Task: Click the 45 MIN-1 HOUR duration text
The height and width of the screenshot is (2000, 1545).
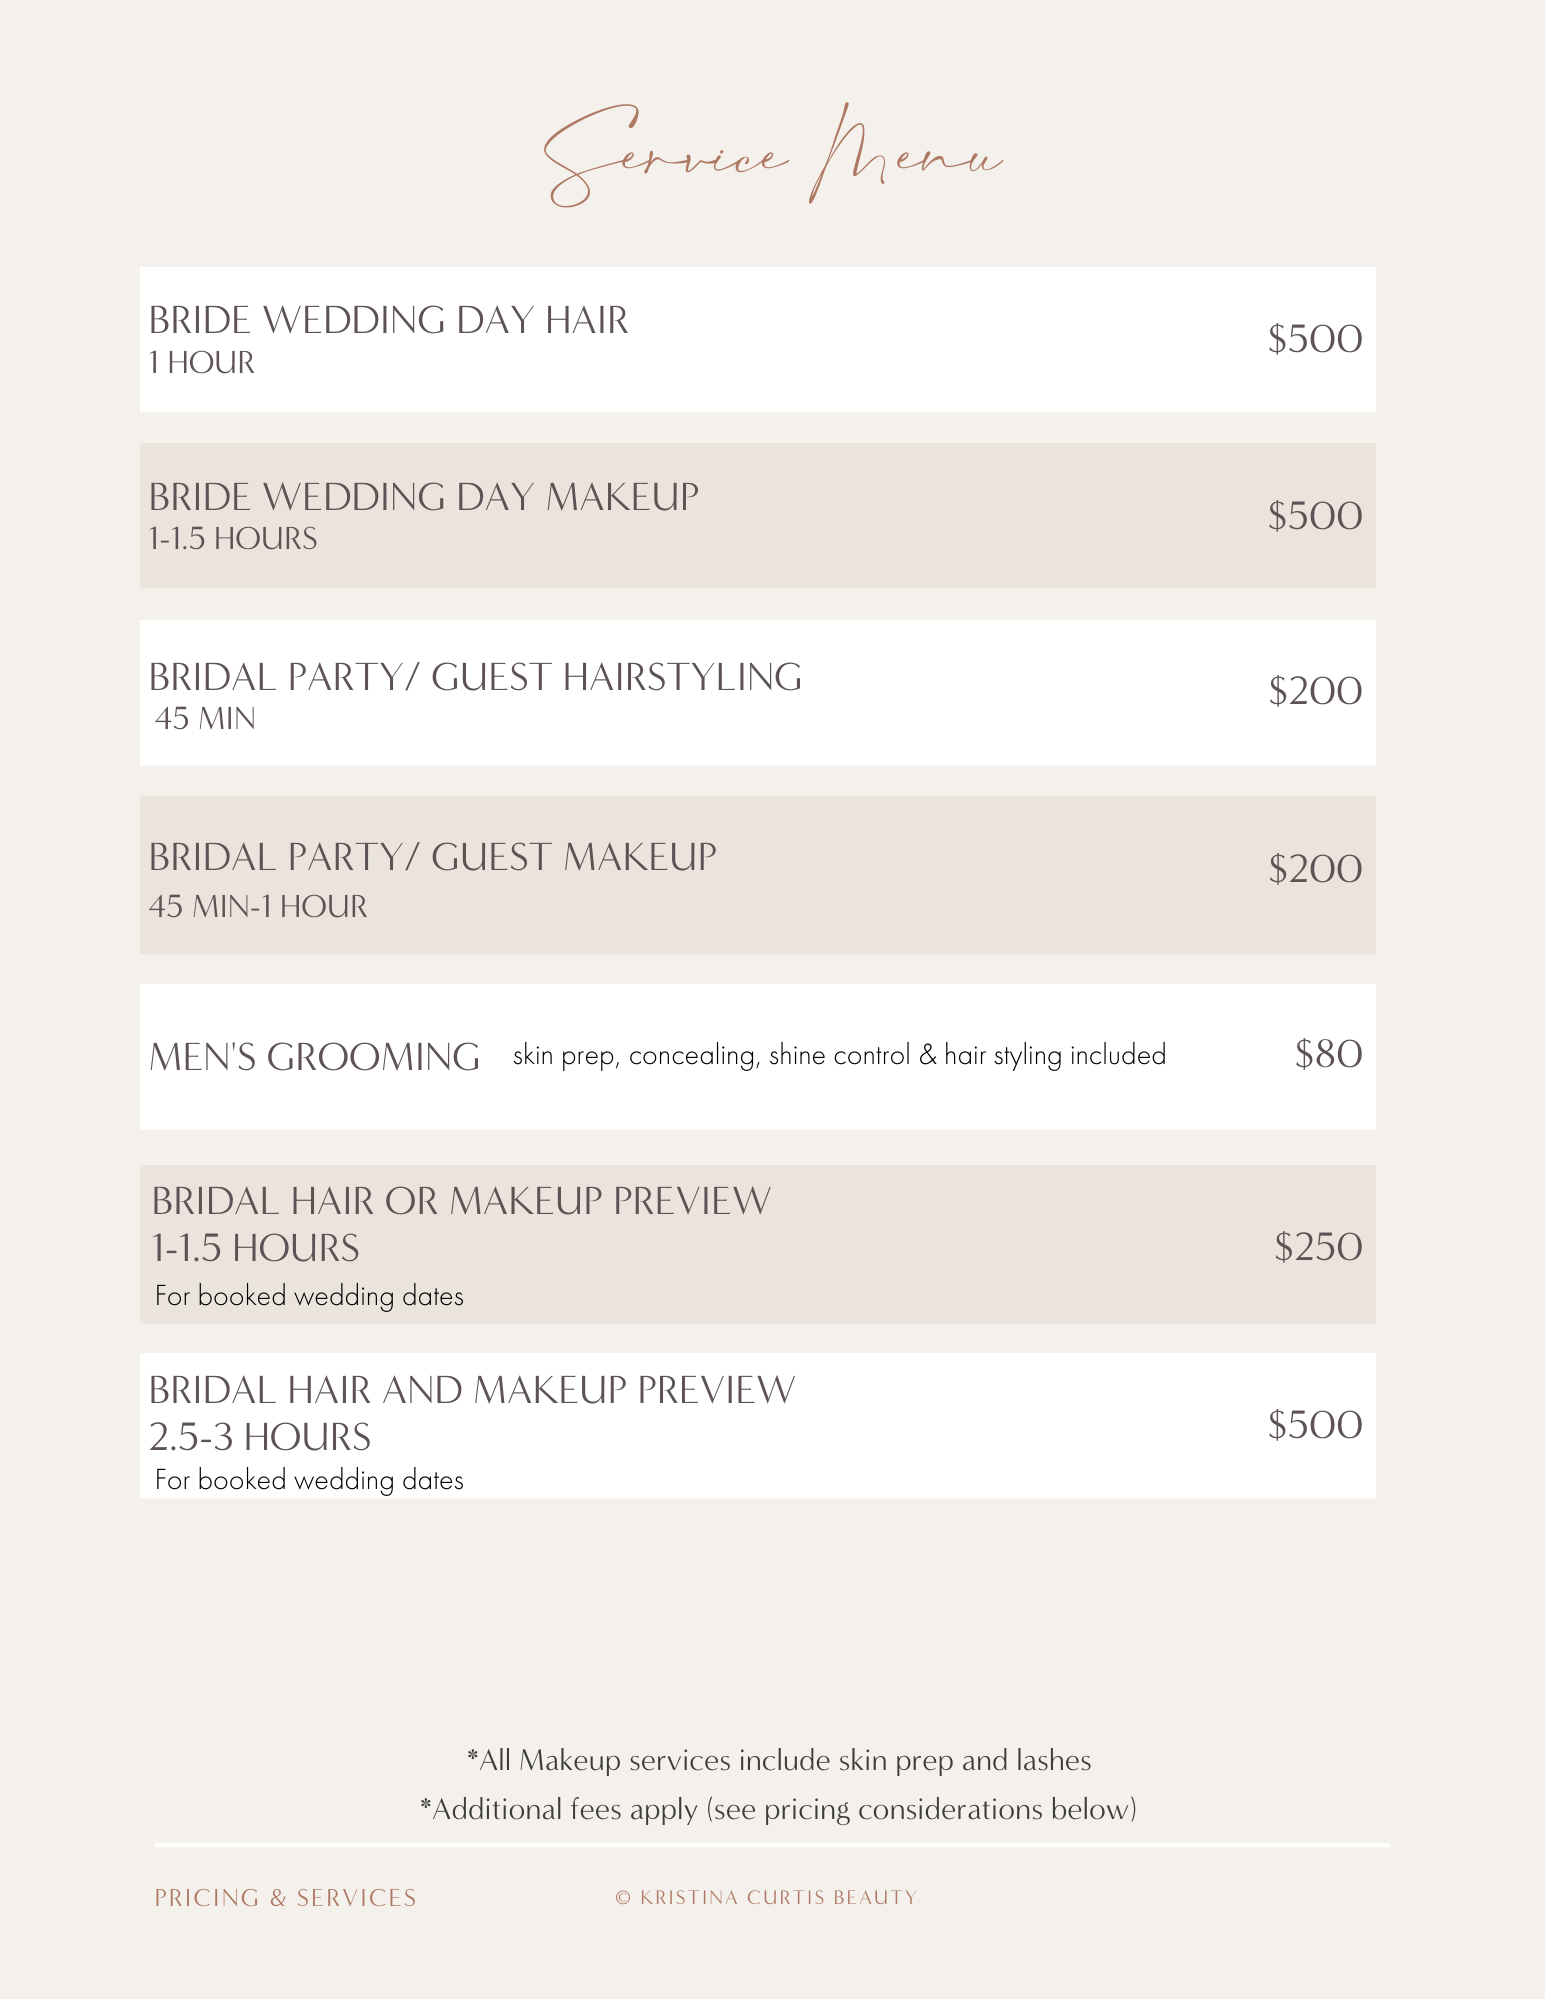Action: 258,906
